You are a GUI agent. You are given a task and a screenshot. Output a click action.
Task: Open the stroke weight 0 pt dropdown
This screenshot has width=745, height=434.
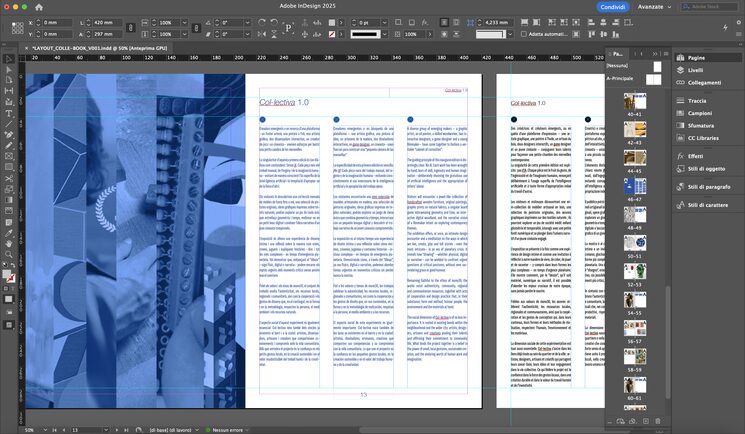click(384, 22)
